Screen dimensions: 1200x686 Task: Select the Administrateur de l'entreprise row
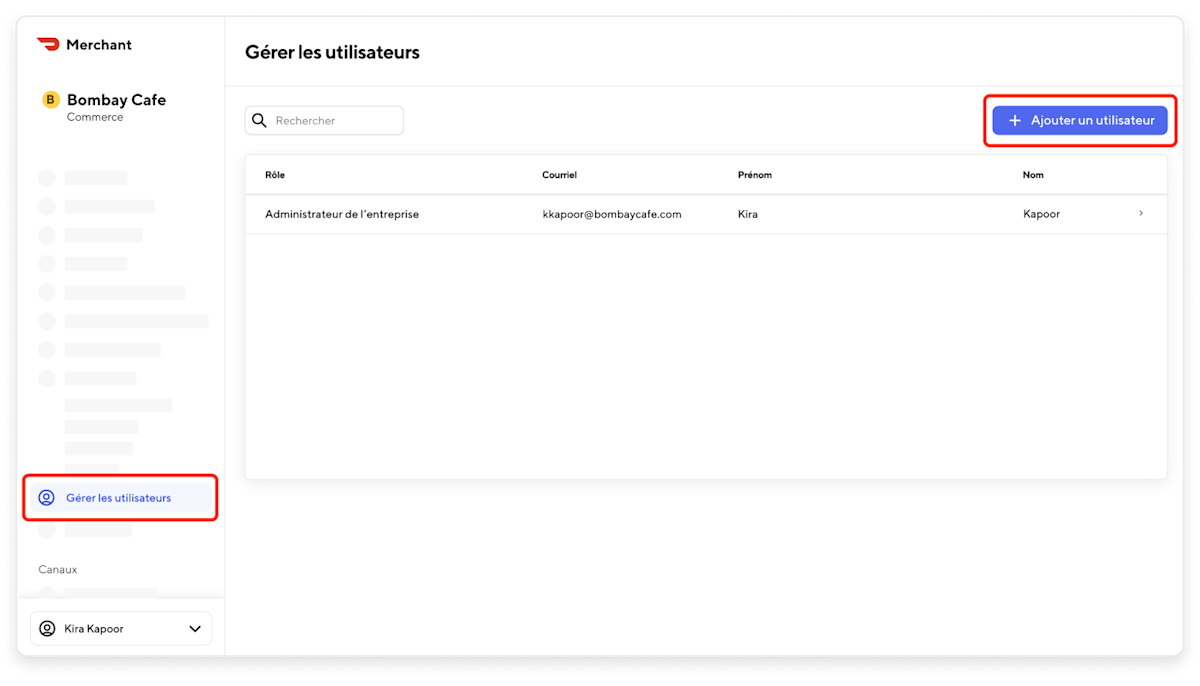[343, 214]
